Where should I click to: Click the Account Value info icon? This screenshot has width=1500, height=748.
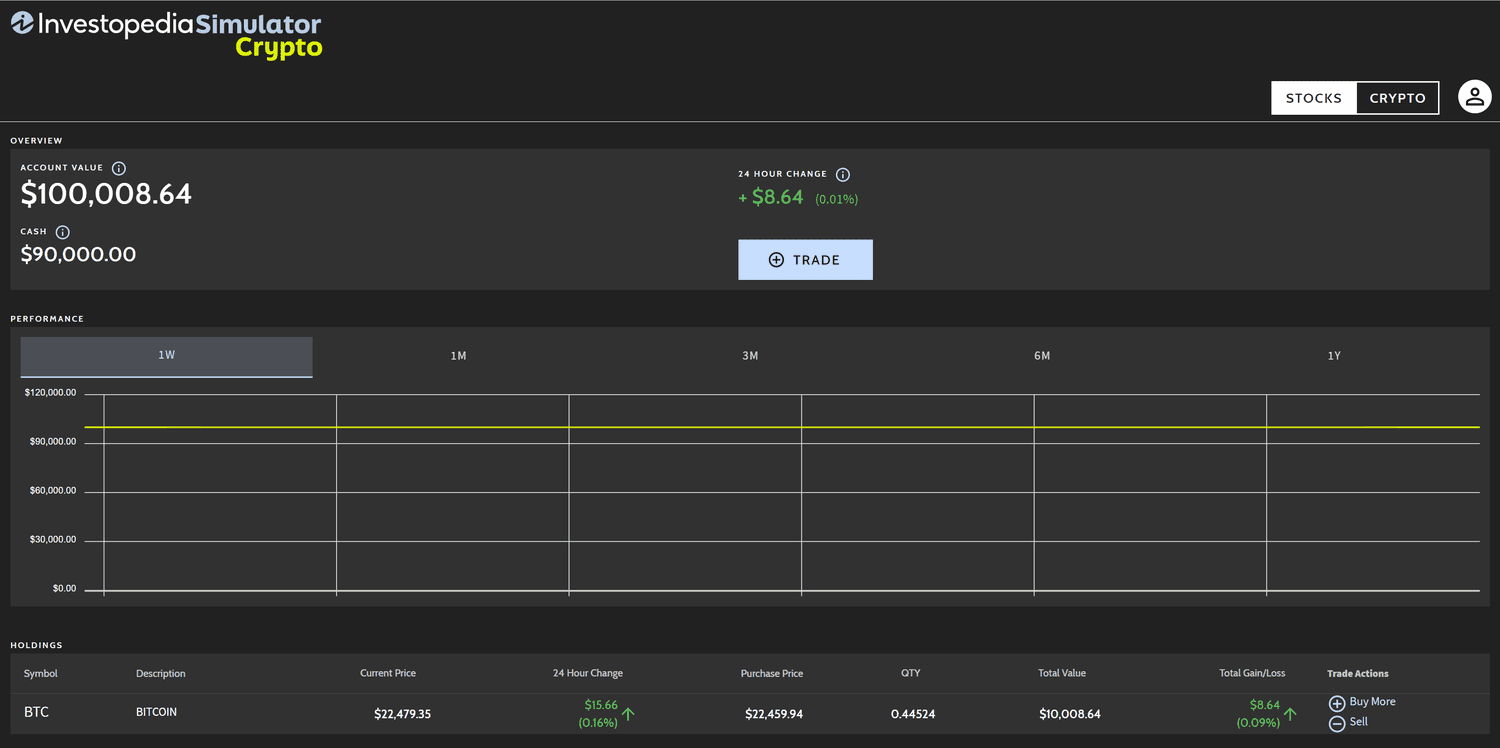[x=119, y=169]
